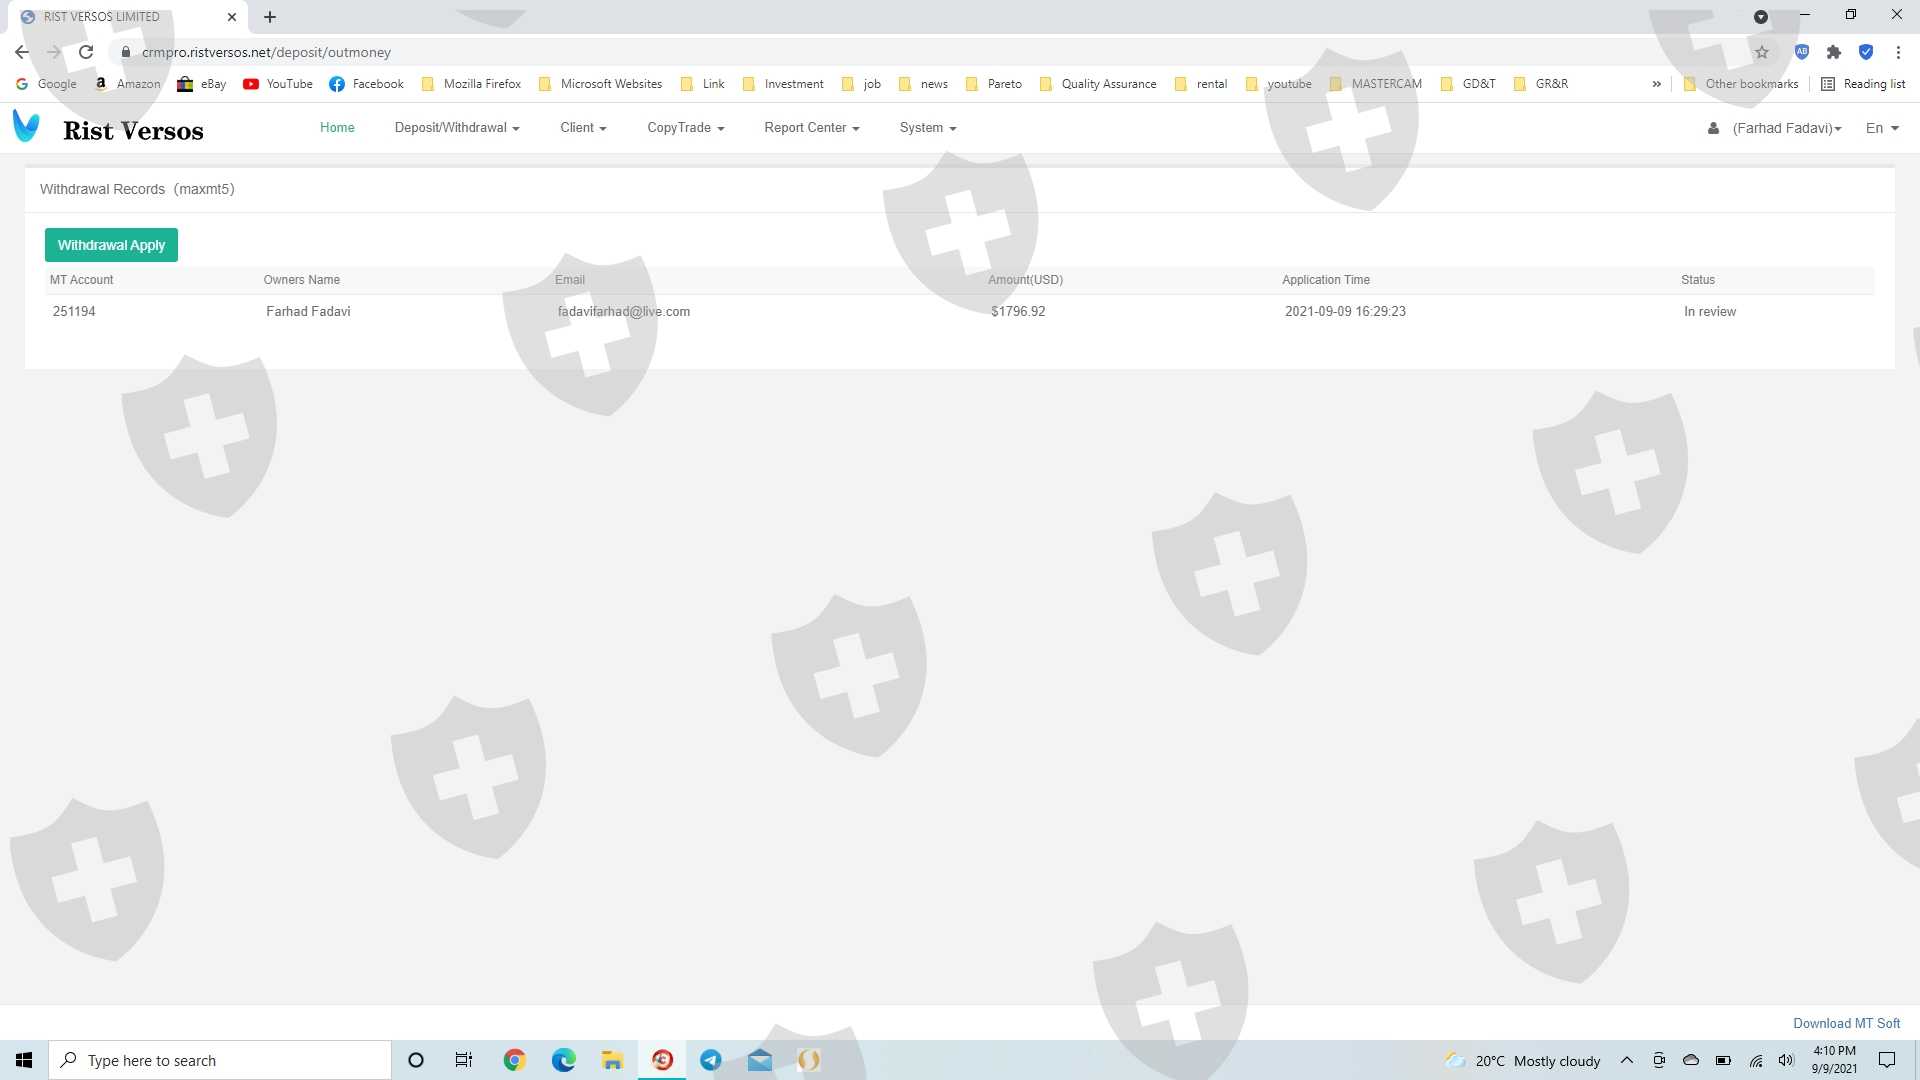
Task: Open the YouTube bookmark icon
Action: click(x=251, y=84)
